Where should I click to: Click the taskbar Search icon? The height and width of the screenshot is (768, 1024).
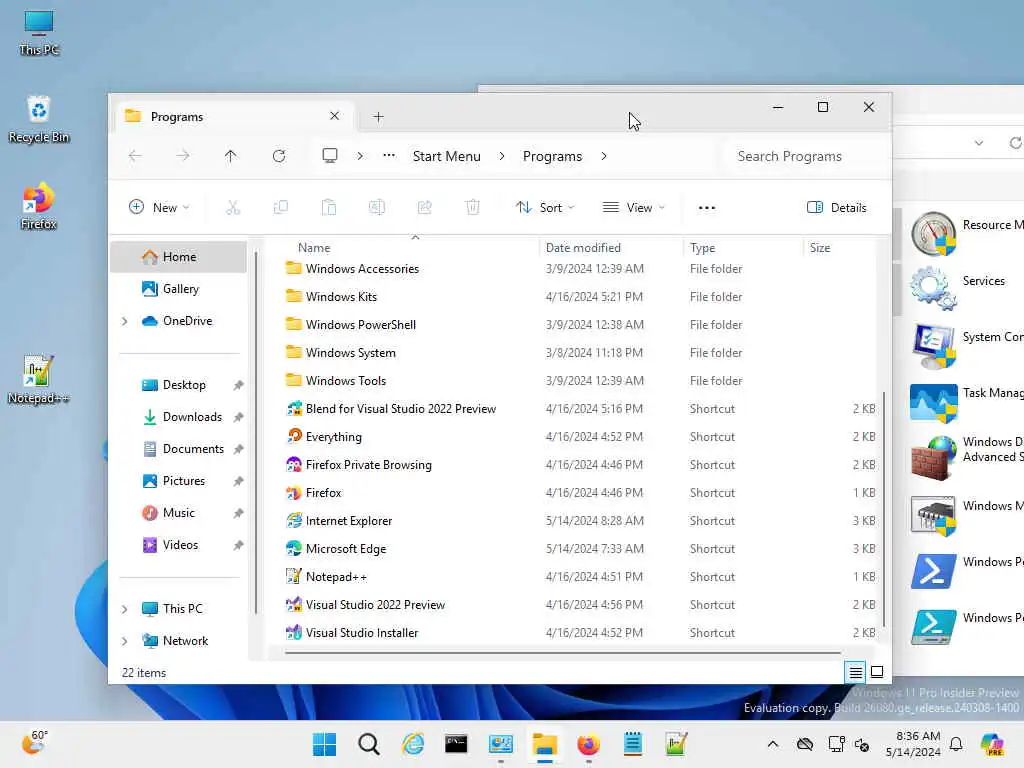[368, 744]
